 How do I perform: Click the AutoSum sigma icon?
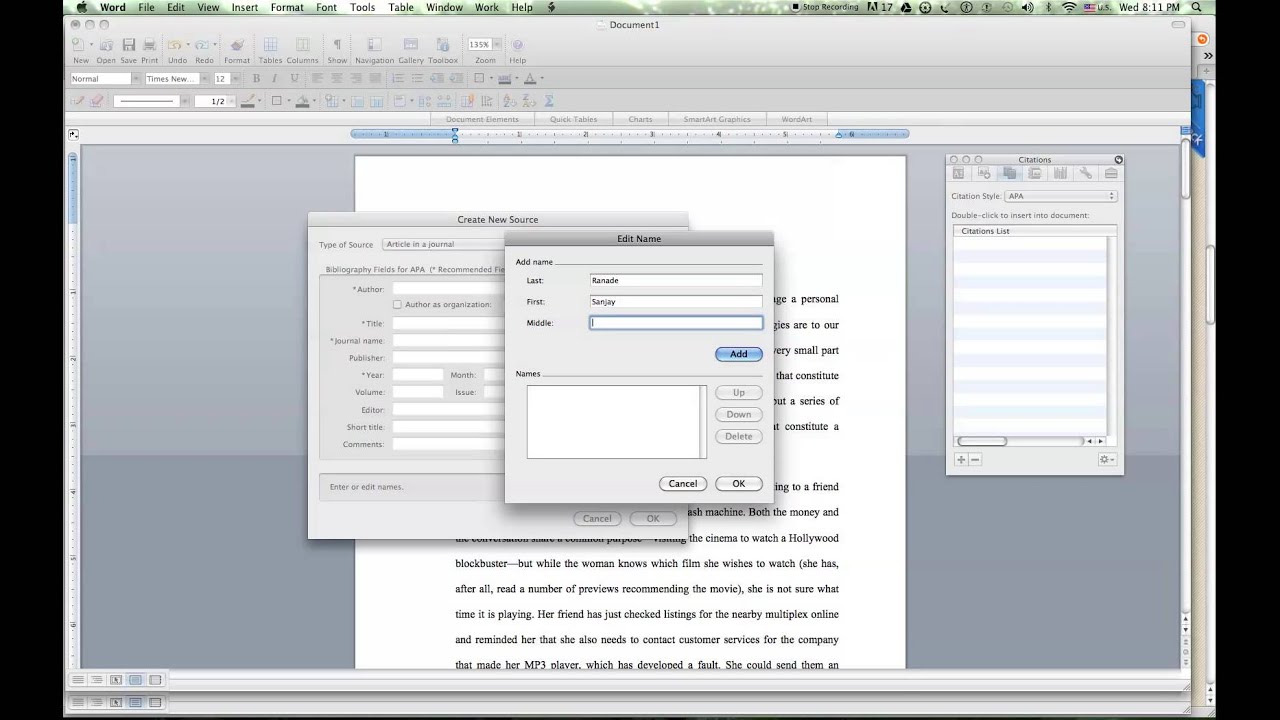549,101
